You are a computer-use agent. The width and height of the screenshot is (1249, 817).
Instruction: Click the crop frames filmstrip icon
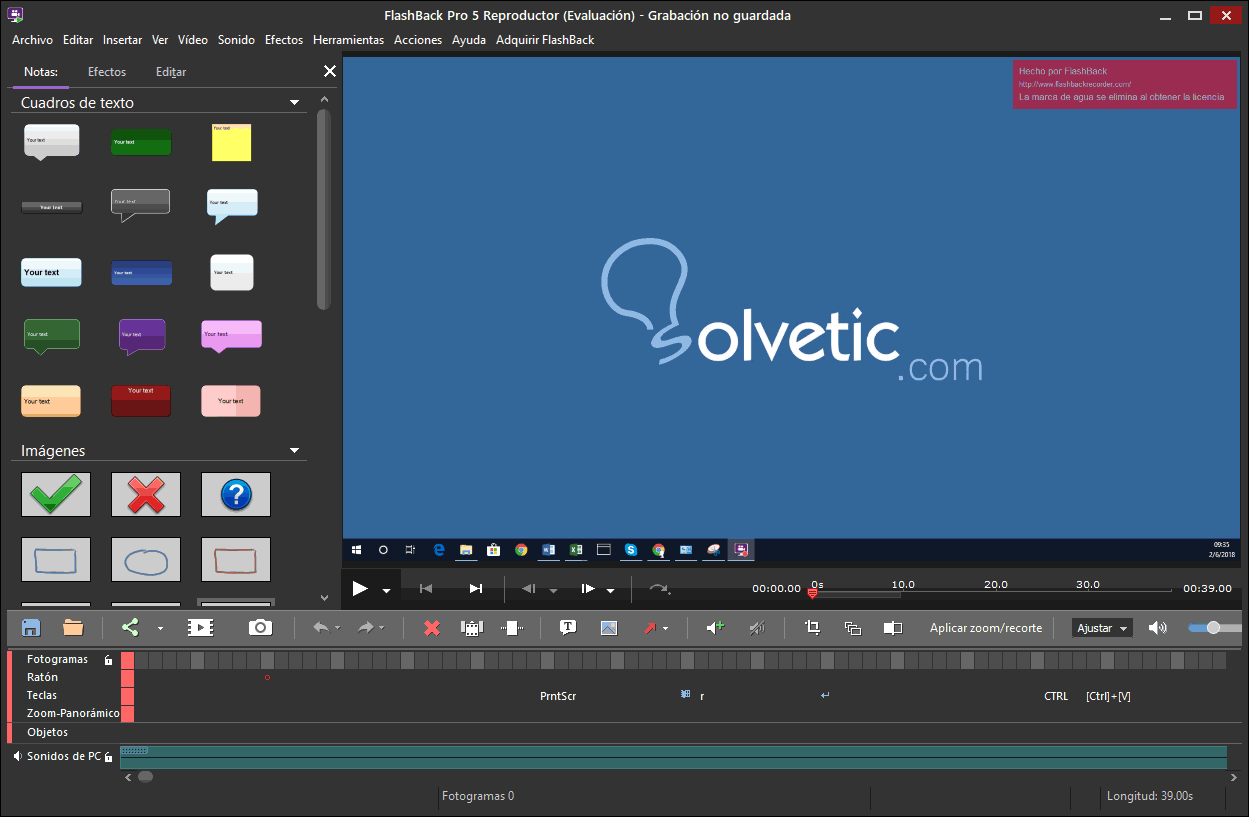[x=472, y=628]
